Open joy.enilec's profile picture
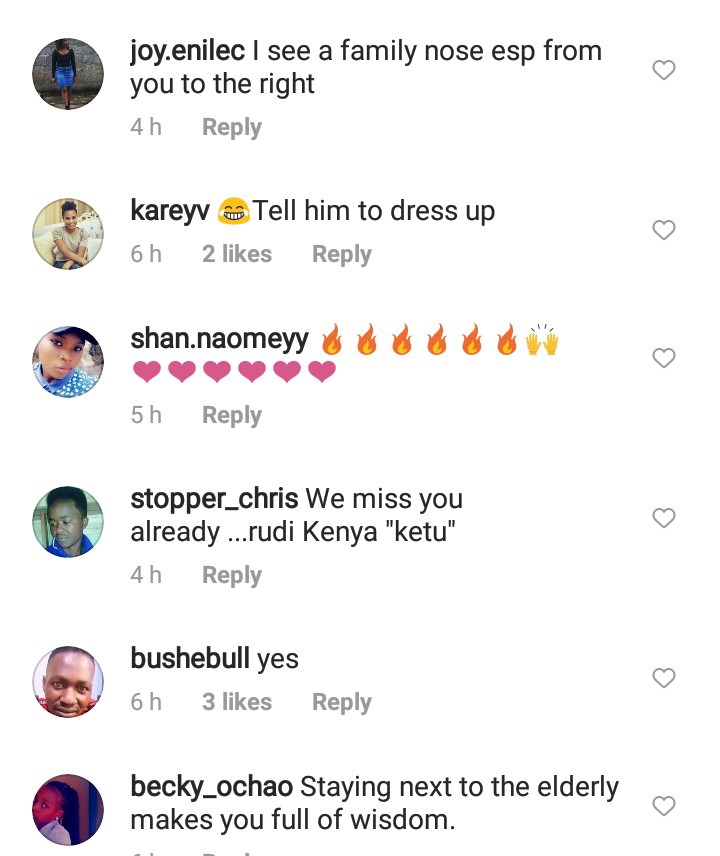This screenshot has width=720, height=856. click(x=68, y=74)
